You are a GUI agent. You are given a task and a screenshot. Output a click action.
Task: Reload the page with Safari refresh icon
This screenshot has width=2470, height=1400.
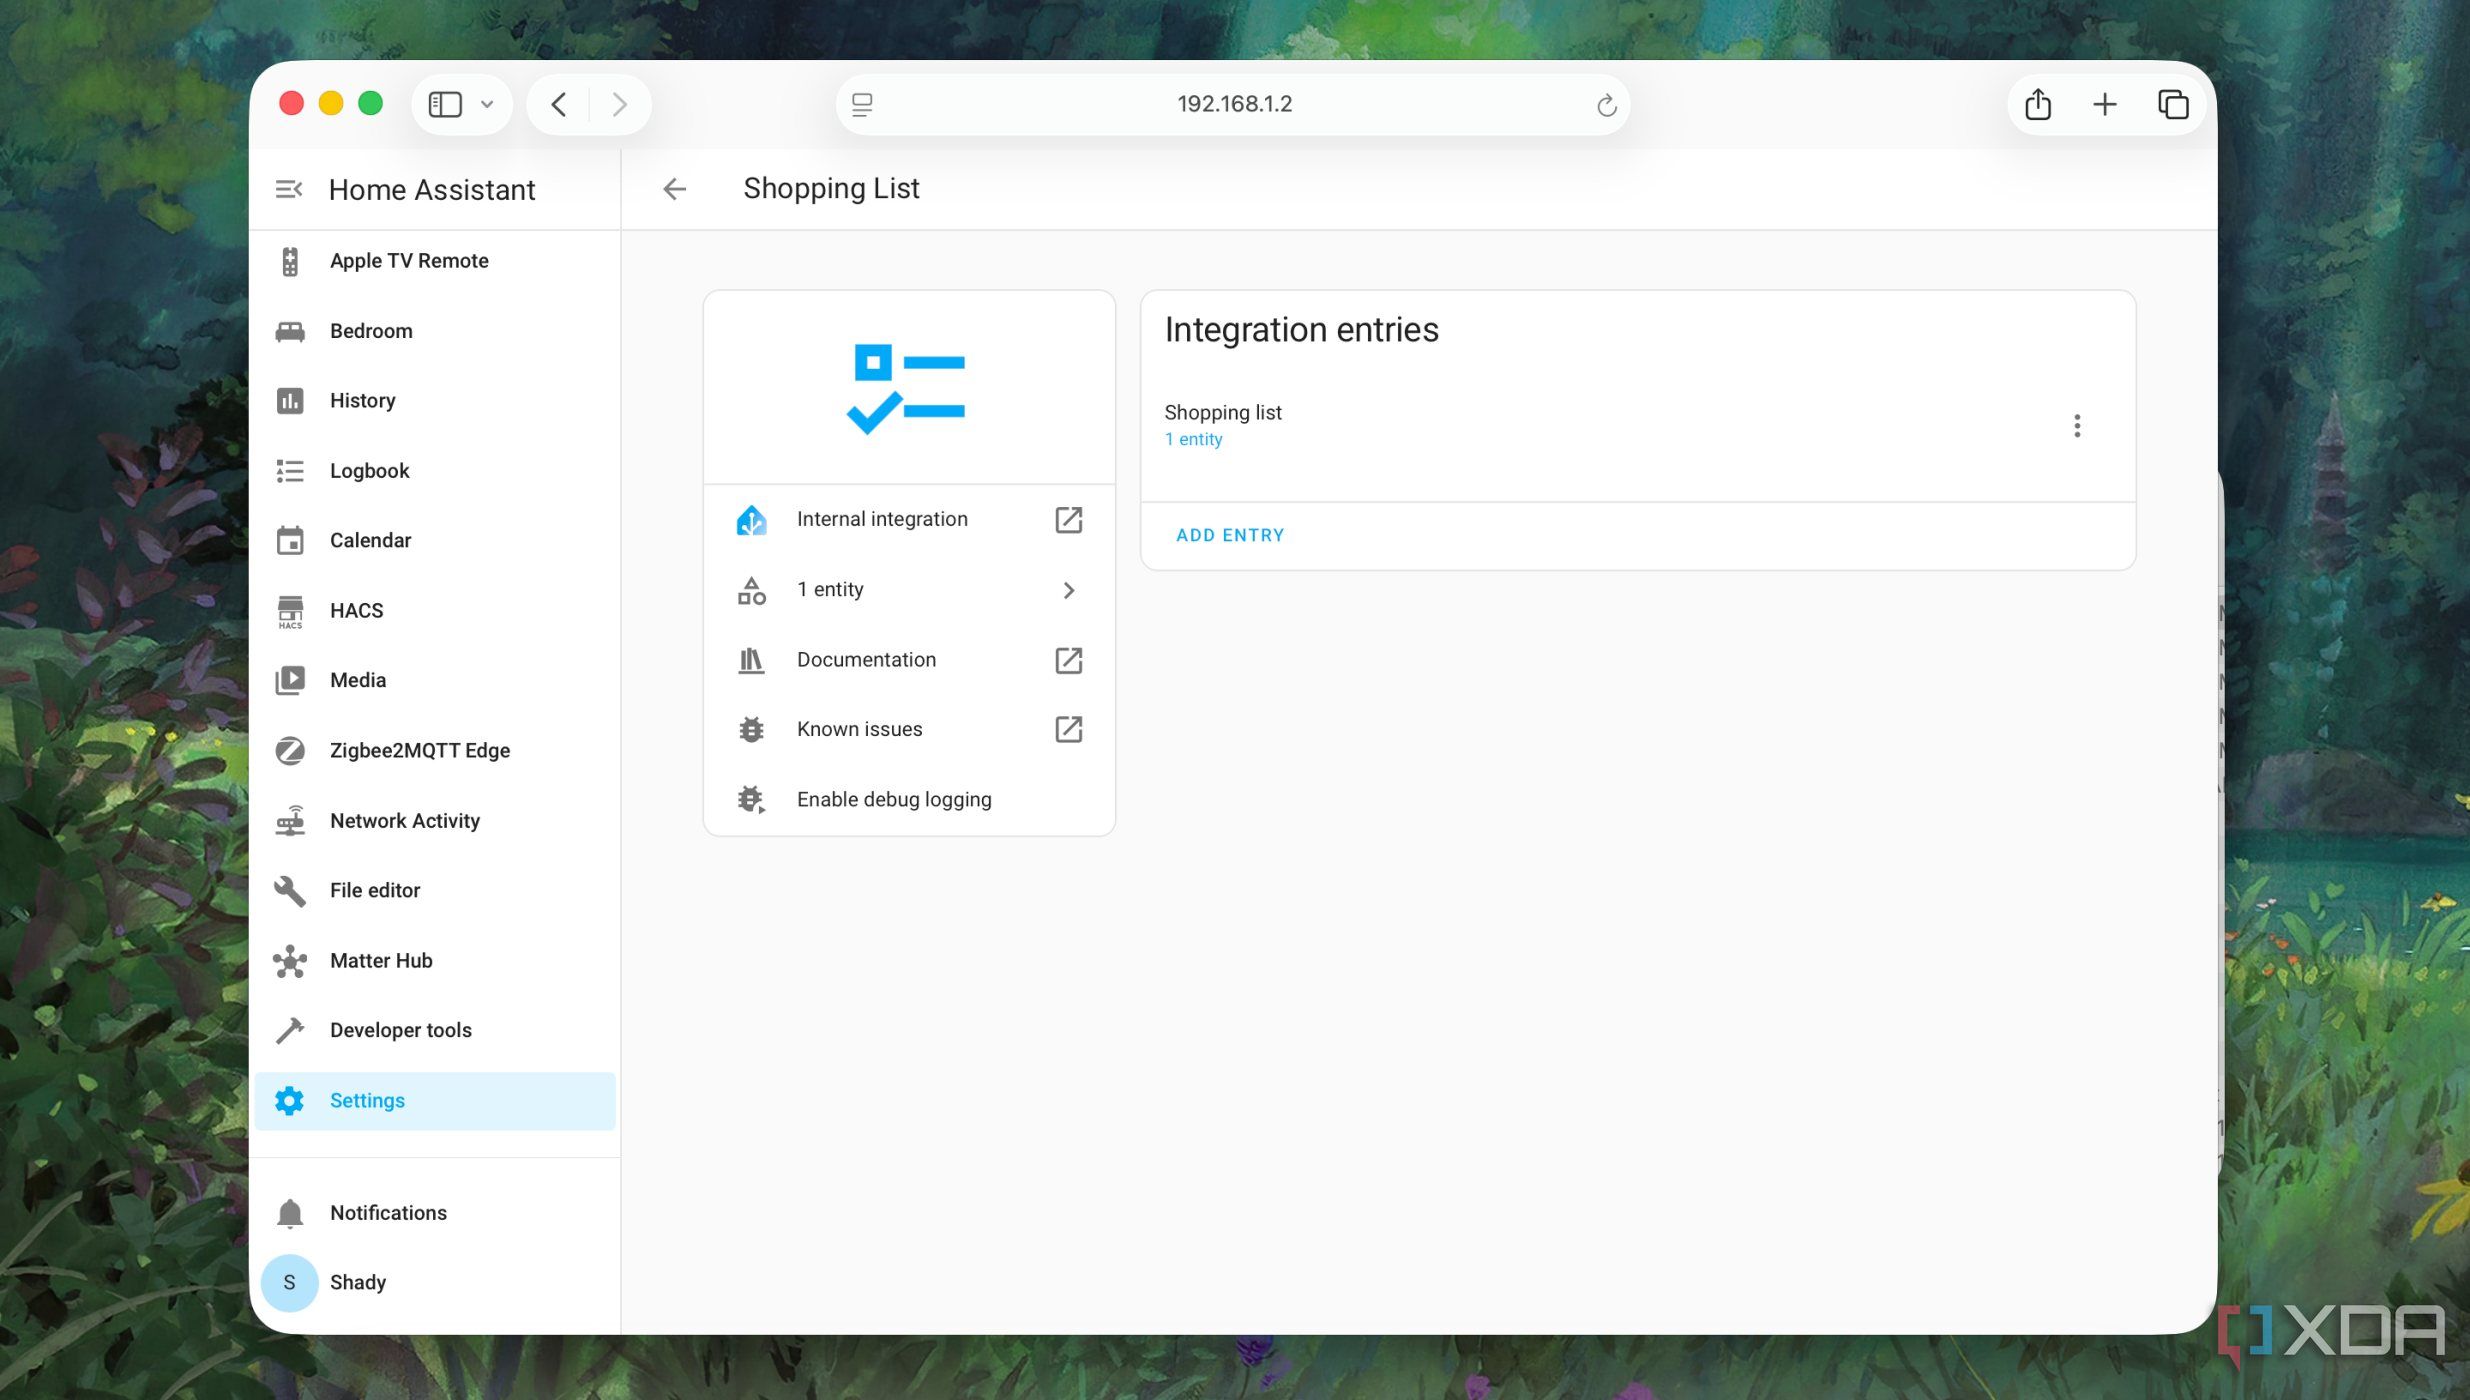coord(1606,105)
